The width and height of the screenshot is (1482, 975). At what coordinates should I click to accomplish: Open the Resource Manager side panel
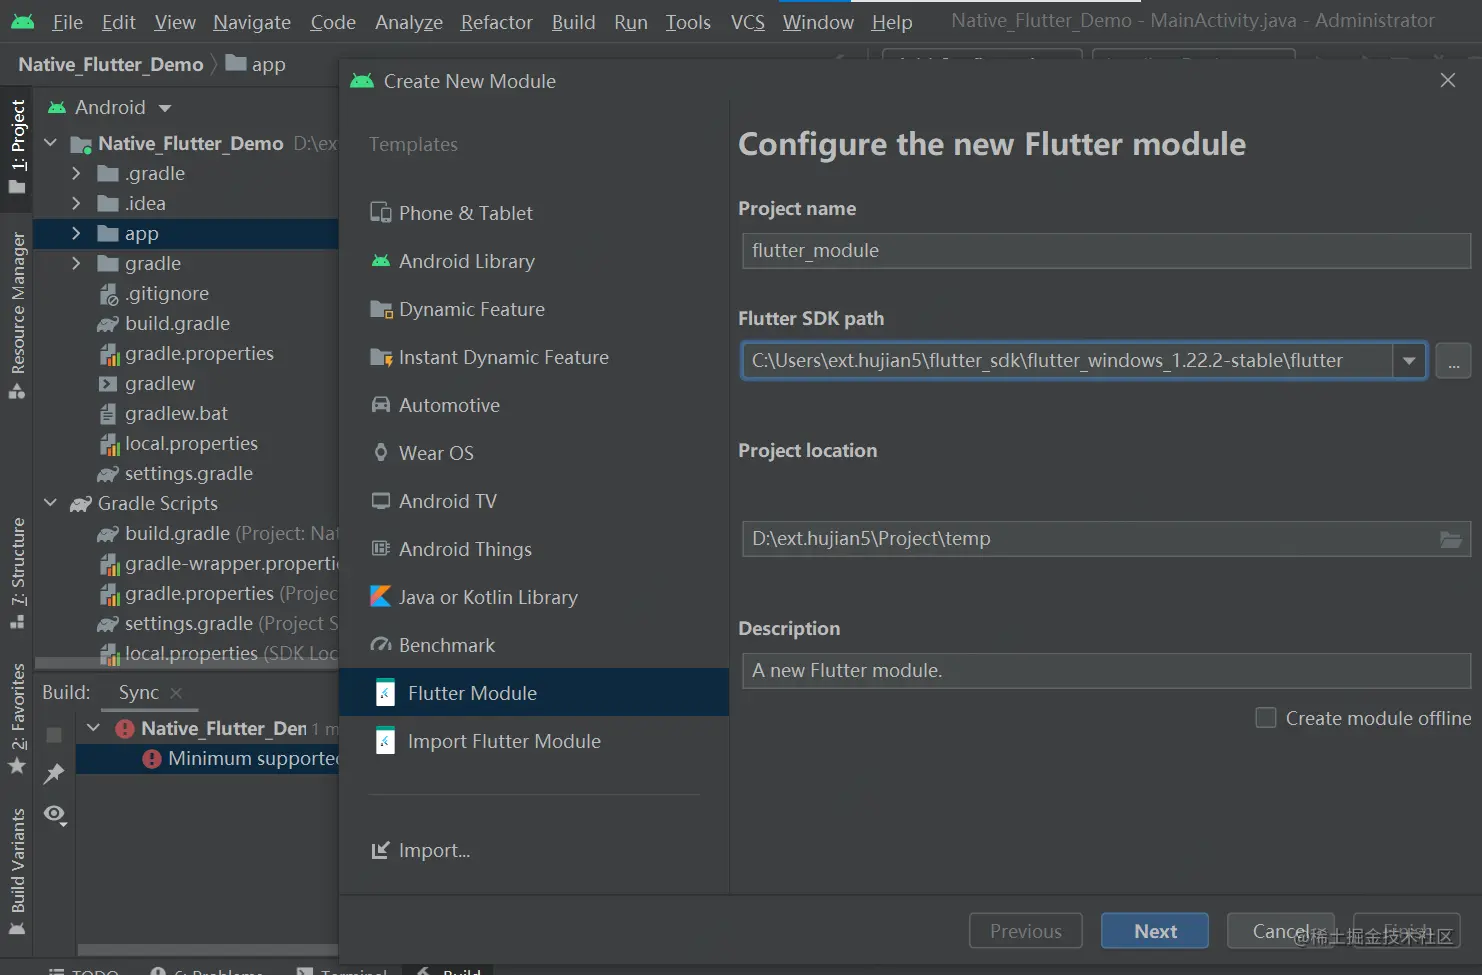click(17, 315)
